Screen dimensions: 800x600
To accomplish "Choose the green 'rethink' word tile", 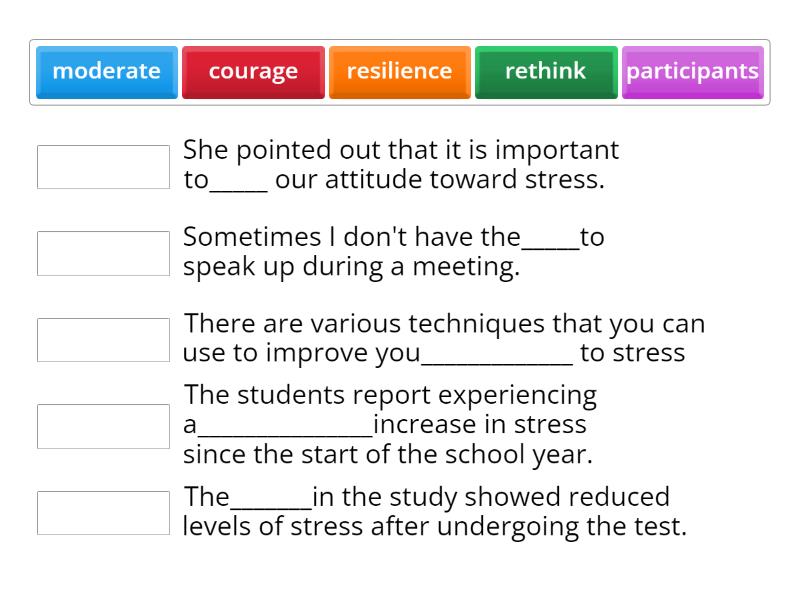I will tap(546, 72).
